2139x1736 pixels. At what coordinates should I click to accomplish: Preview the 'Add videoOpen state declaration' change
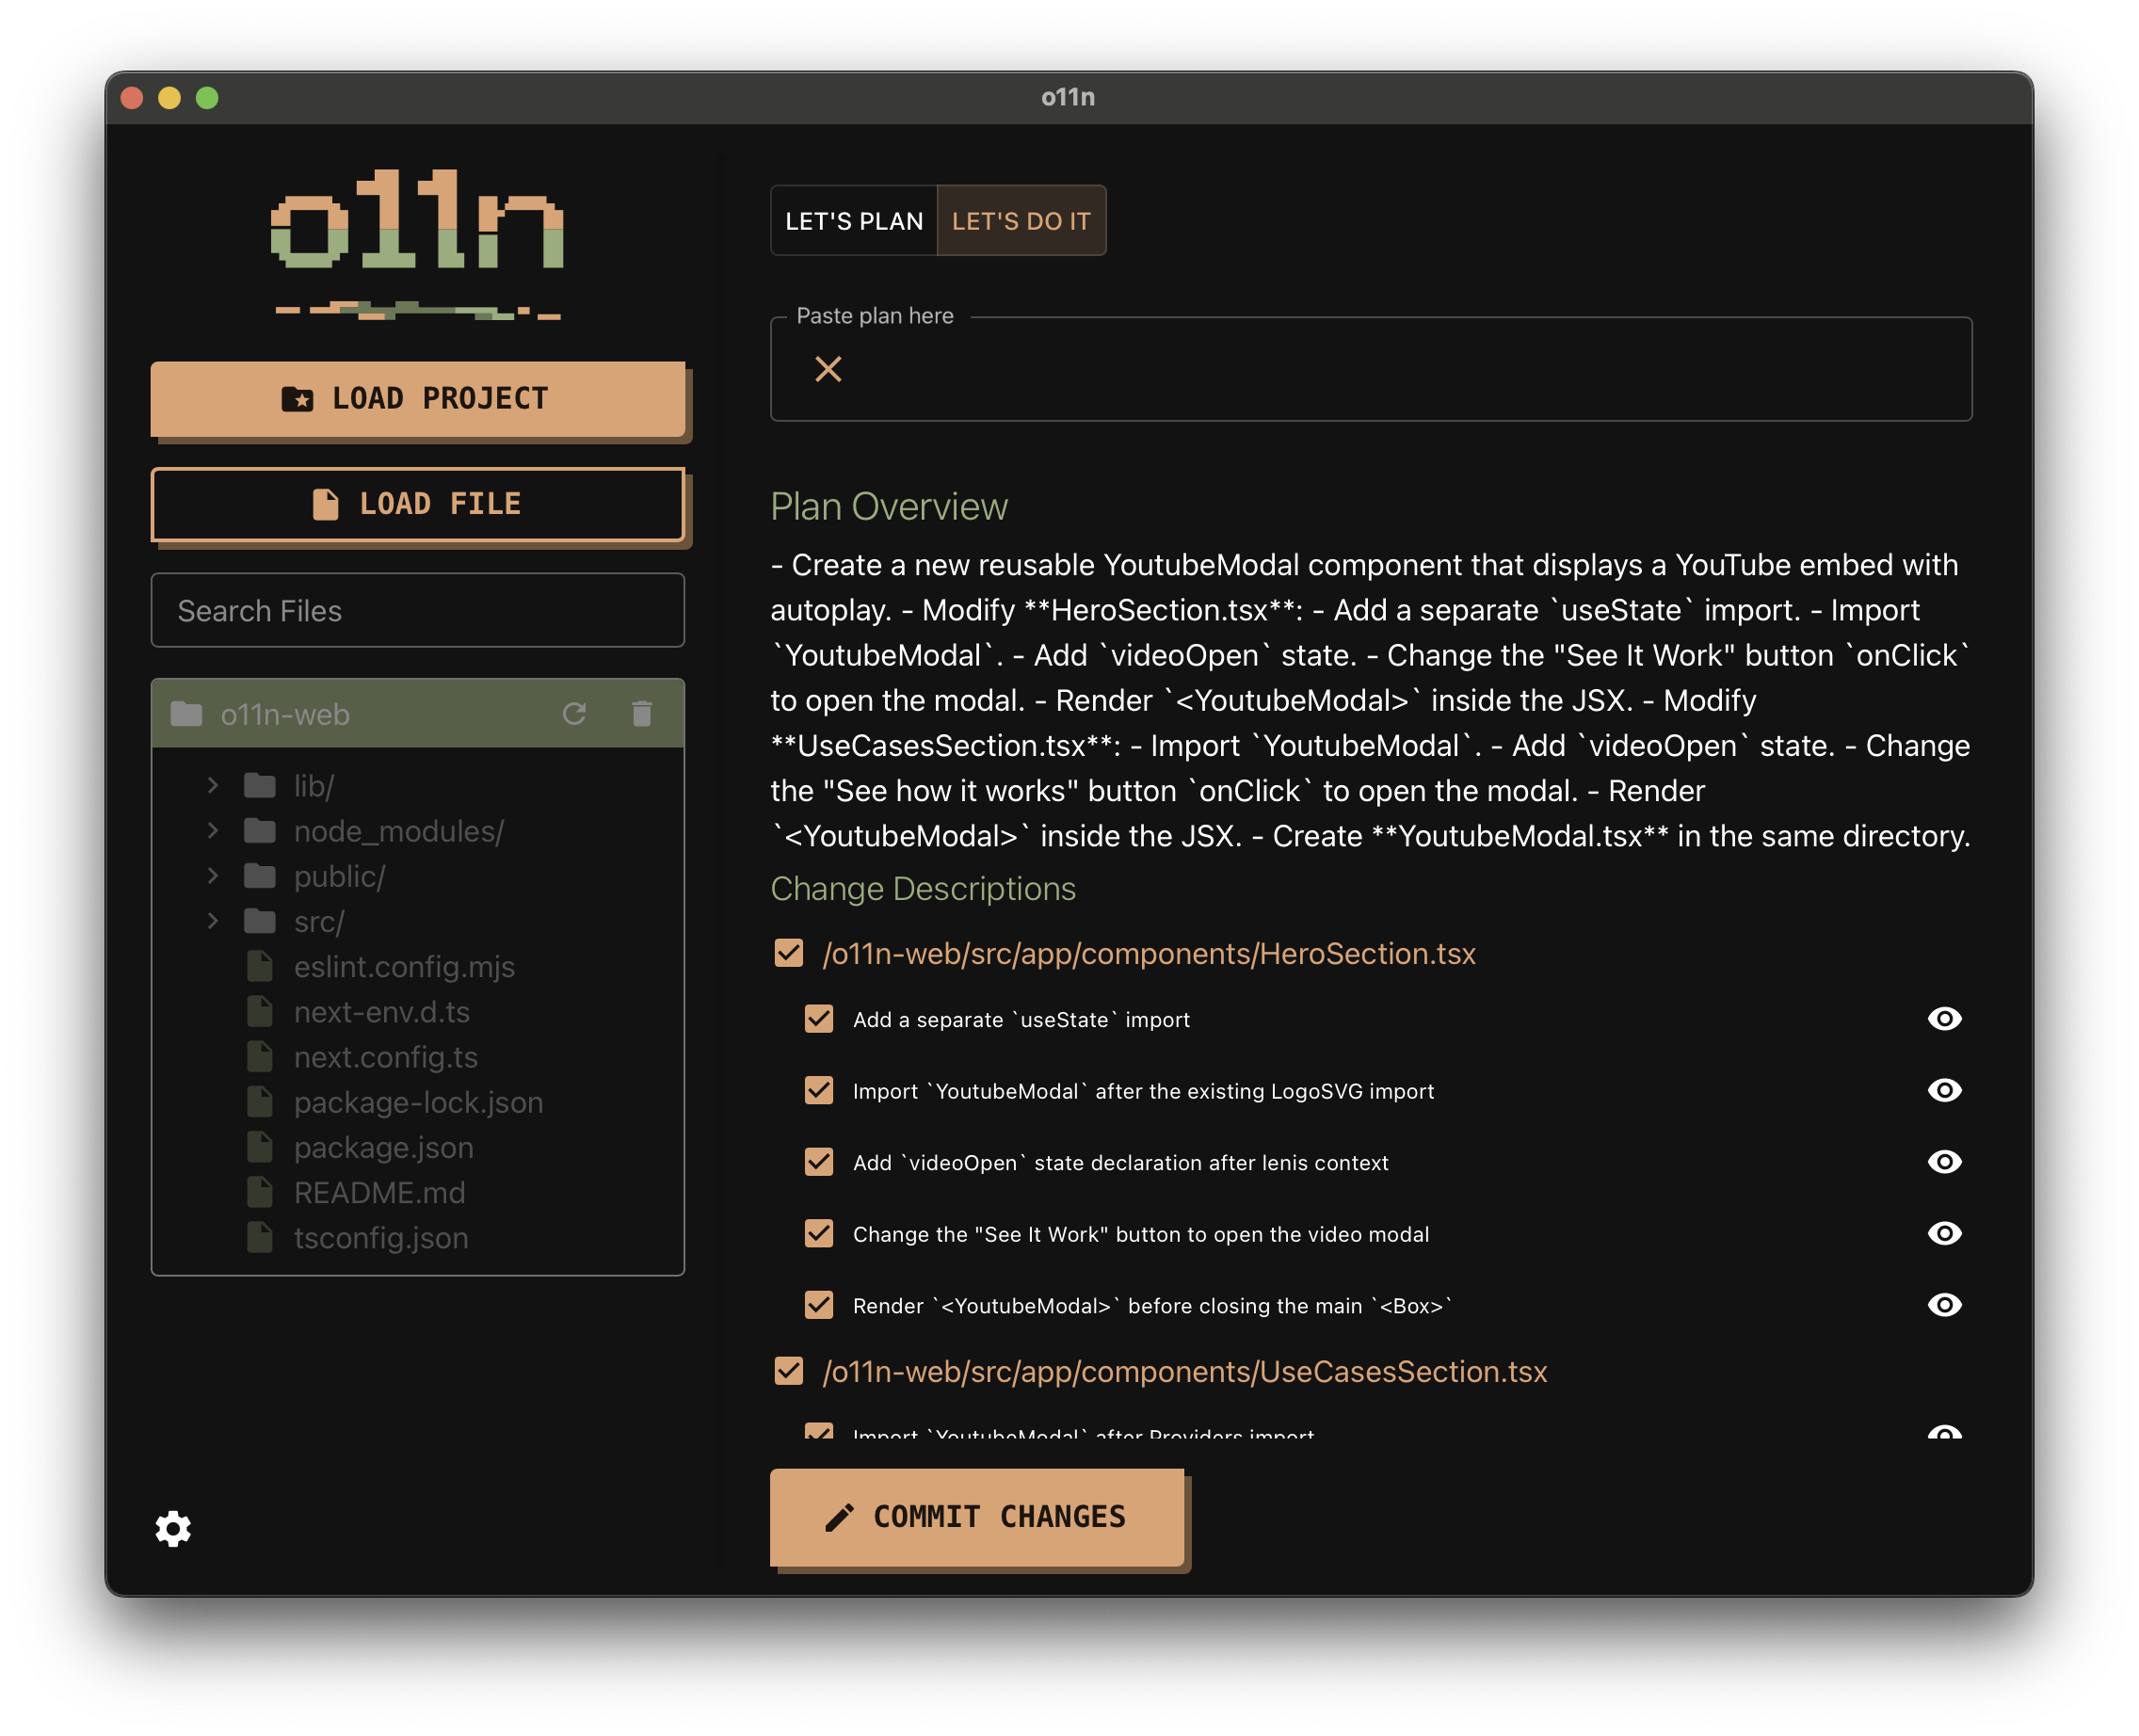(x=1943, y=1162)
